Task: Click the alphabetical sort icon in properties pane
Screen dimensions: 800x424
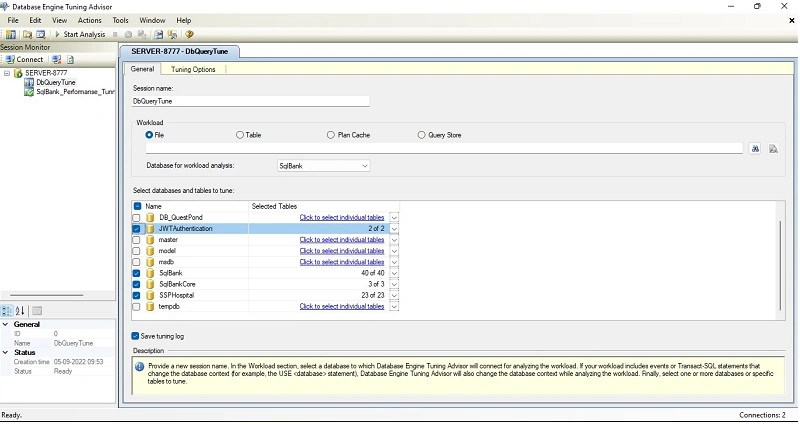Action: 20,310
